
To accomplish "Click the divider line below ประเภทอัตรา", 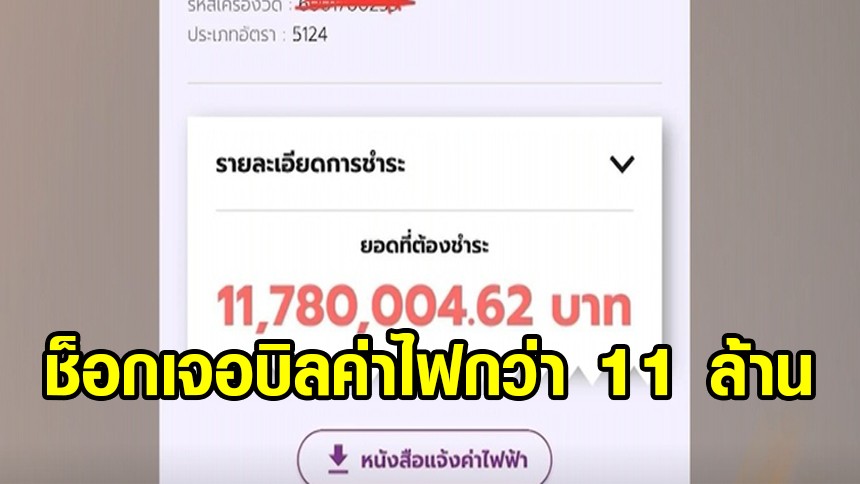I will tap(425, 83).
